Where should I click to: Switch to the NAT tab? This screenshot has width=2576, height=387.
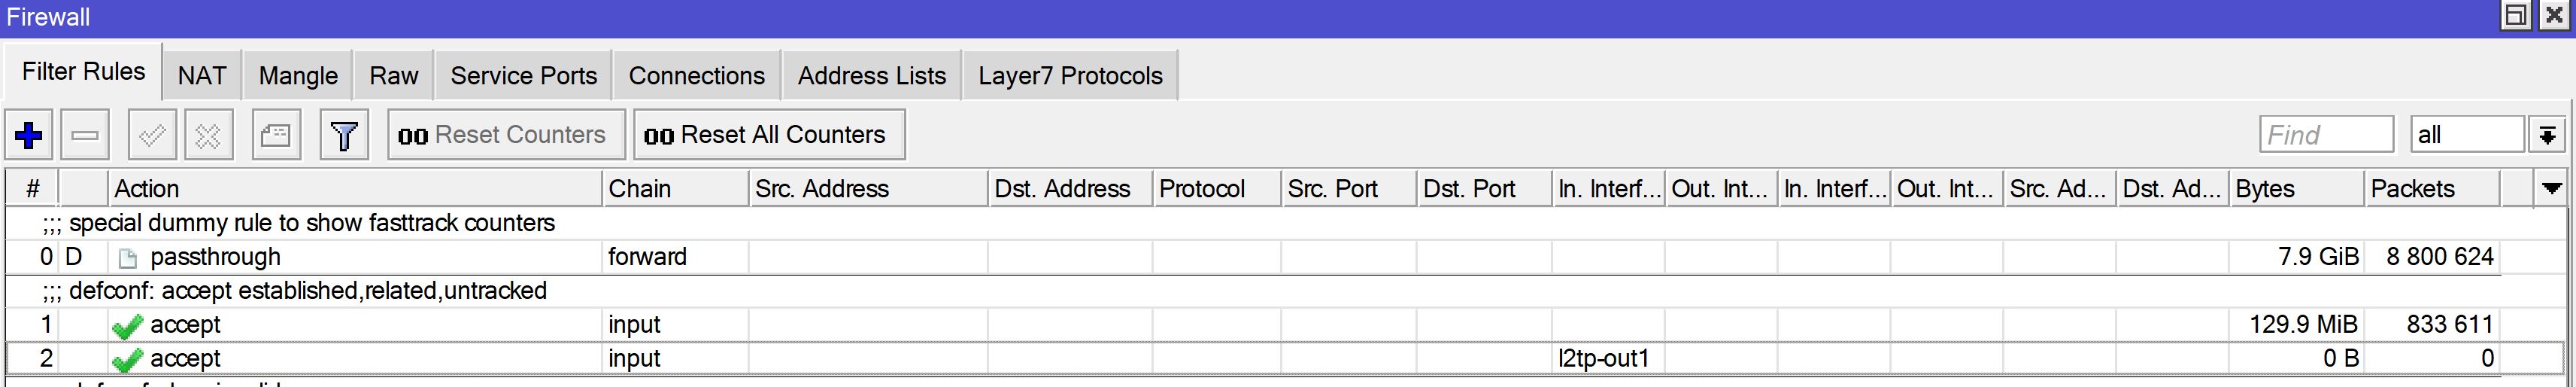(202, 76)
